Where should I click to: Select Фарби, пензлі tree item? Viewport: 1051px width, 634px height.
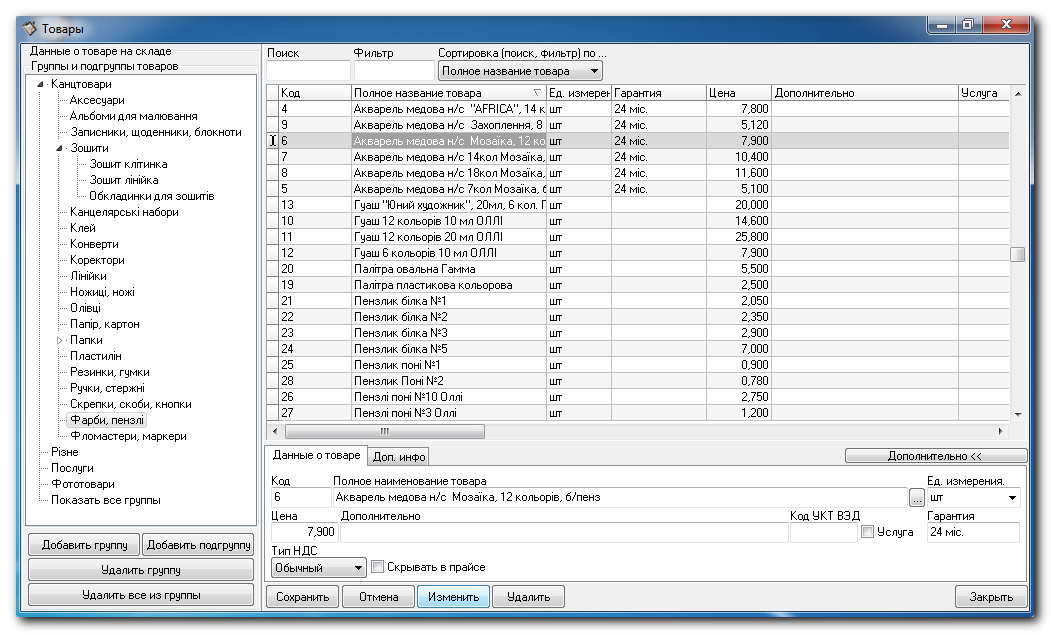coord(107,420)
